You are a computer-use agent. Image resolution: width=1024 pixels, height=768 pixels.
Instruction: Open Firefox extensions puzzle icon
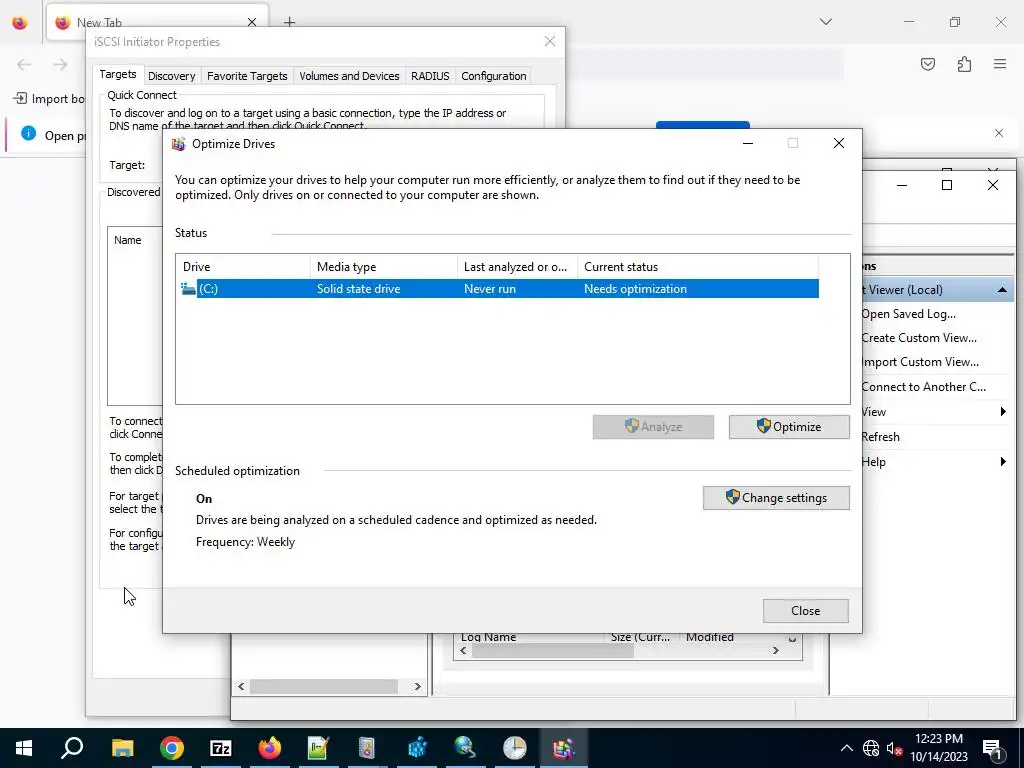(964, 64)
